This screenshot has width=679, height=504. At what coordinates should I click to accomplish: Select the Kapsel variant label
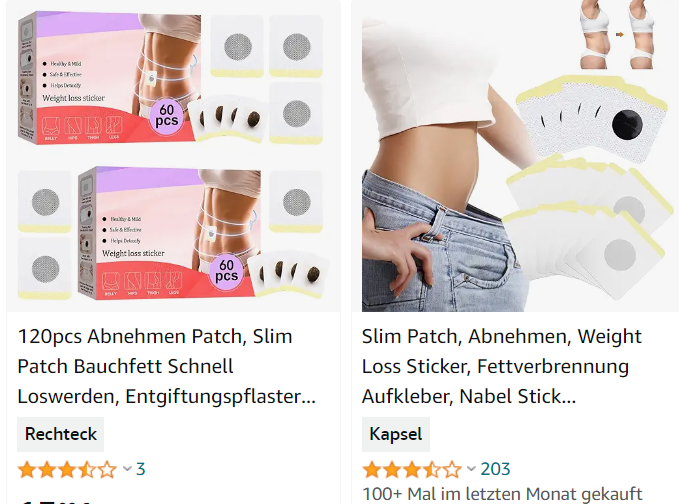[x=396, y=434]
